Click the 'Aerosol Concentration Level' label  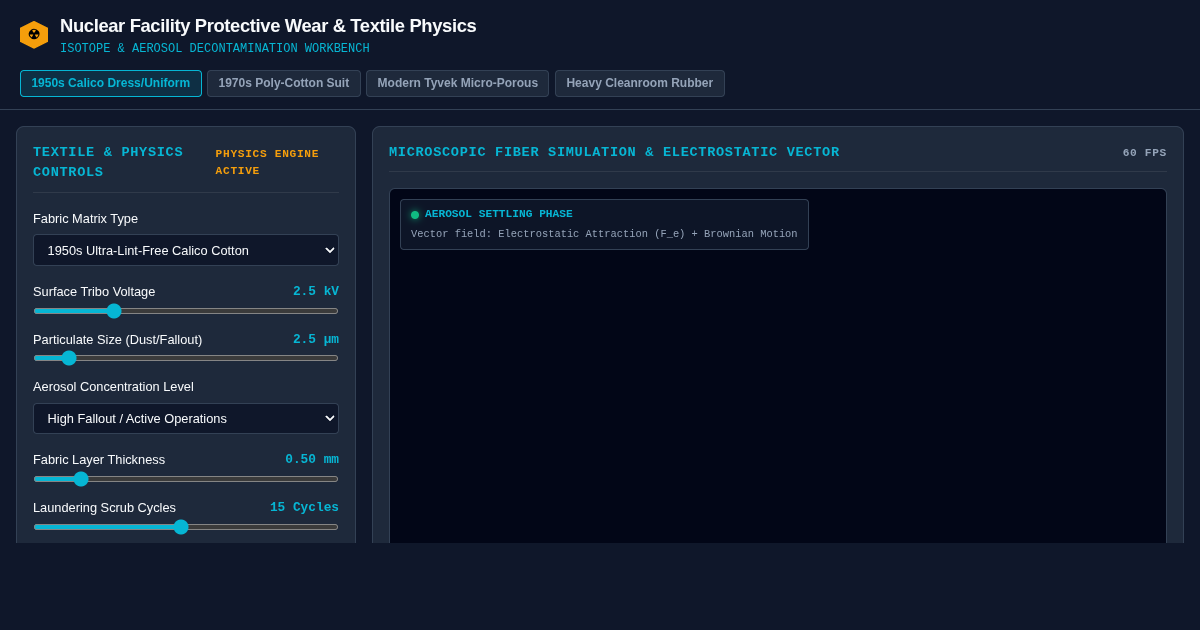tap(113, 387)
